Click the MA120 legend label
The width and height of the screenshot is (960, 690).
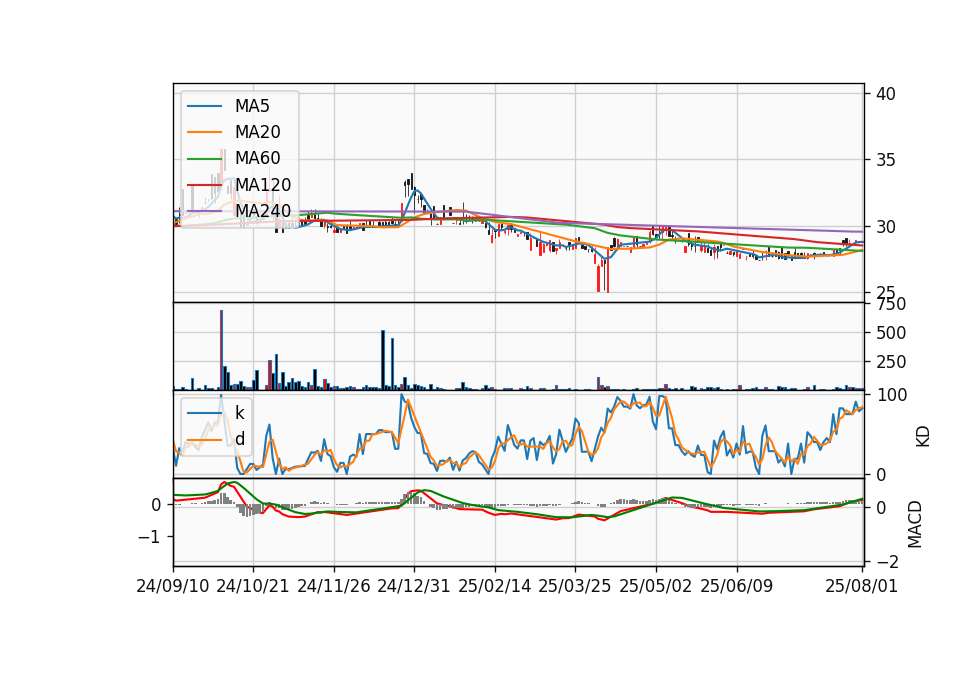tap(263, 184)
